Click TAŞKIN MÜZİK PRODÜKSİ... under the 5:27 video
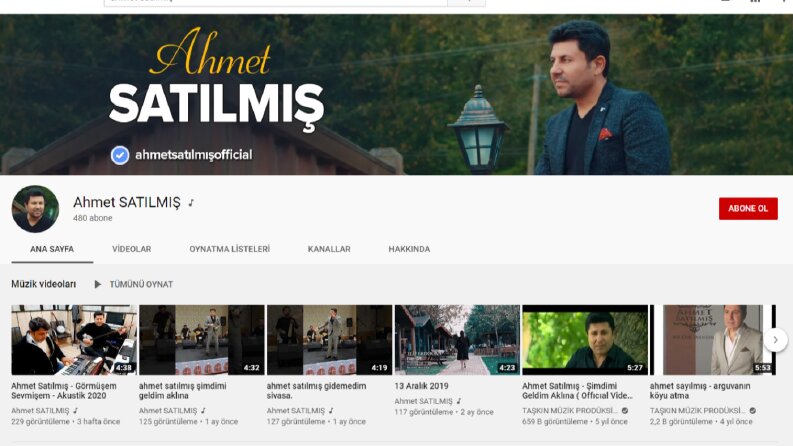Image resolution: width=793 pixels, height=446 pixels. coord(570,411)
